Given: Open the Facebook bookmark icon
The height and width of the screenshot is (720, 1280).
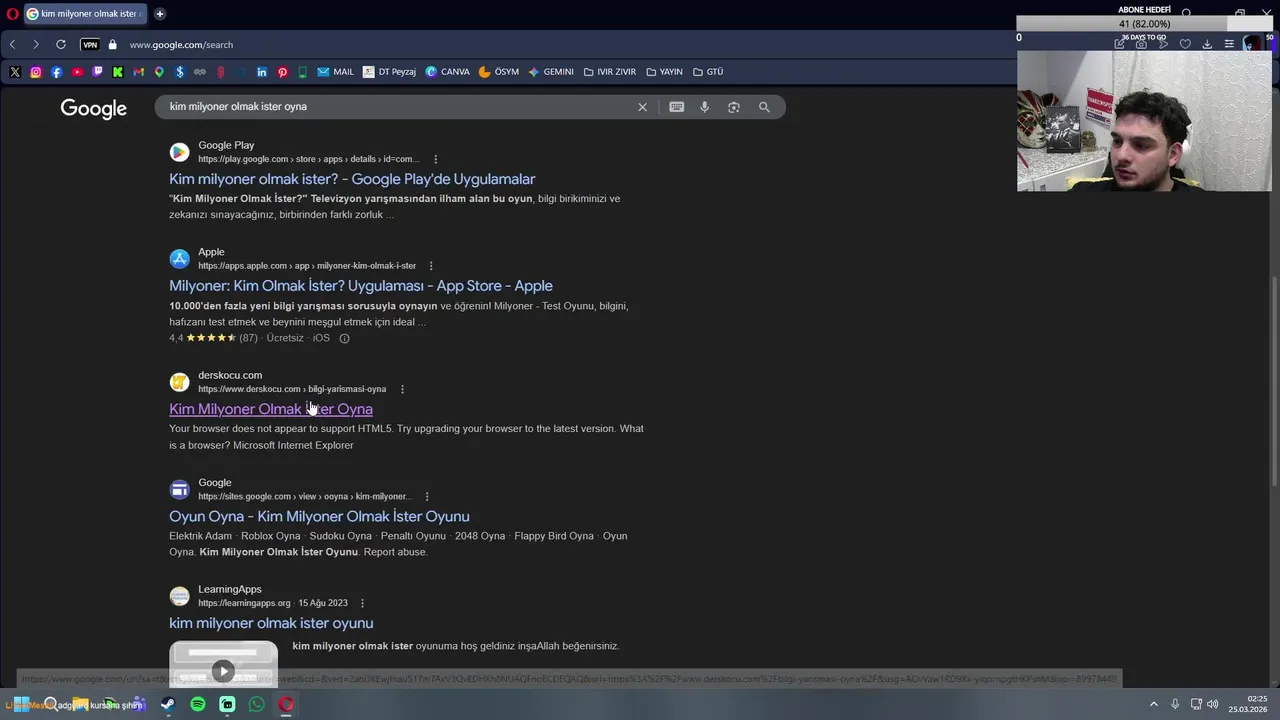Looking at the screenshot, I should [x=56, y=72].
